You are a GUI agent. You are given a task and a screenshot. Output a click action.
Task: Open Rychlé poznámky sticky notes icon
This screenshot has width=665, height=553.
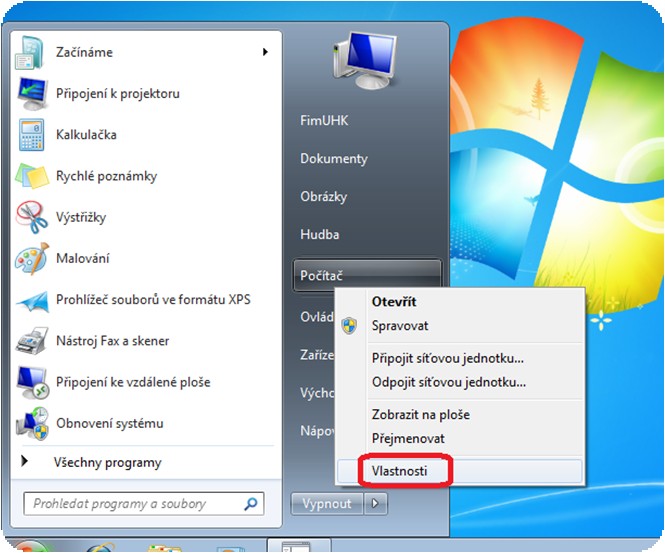click(32, 176)
